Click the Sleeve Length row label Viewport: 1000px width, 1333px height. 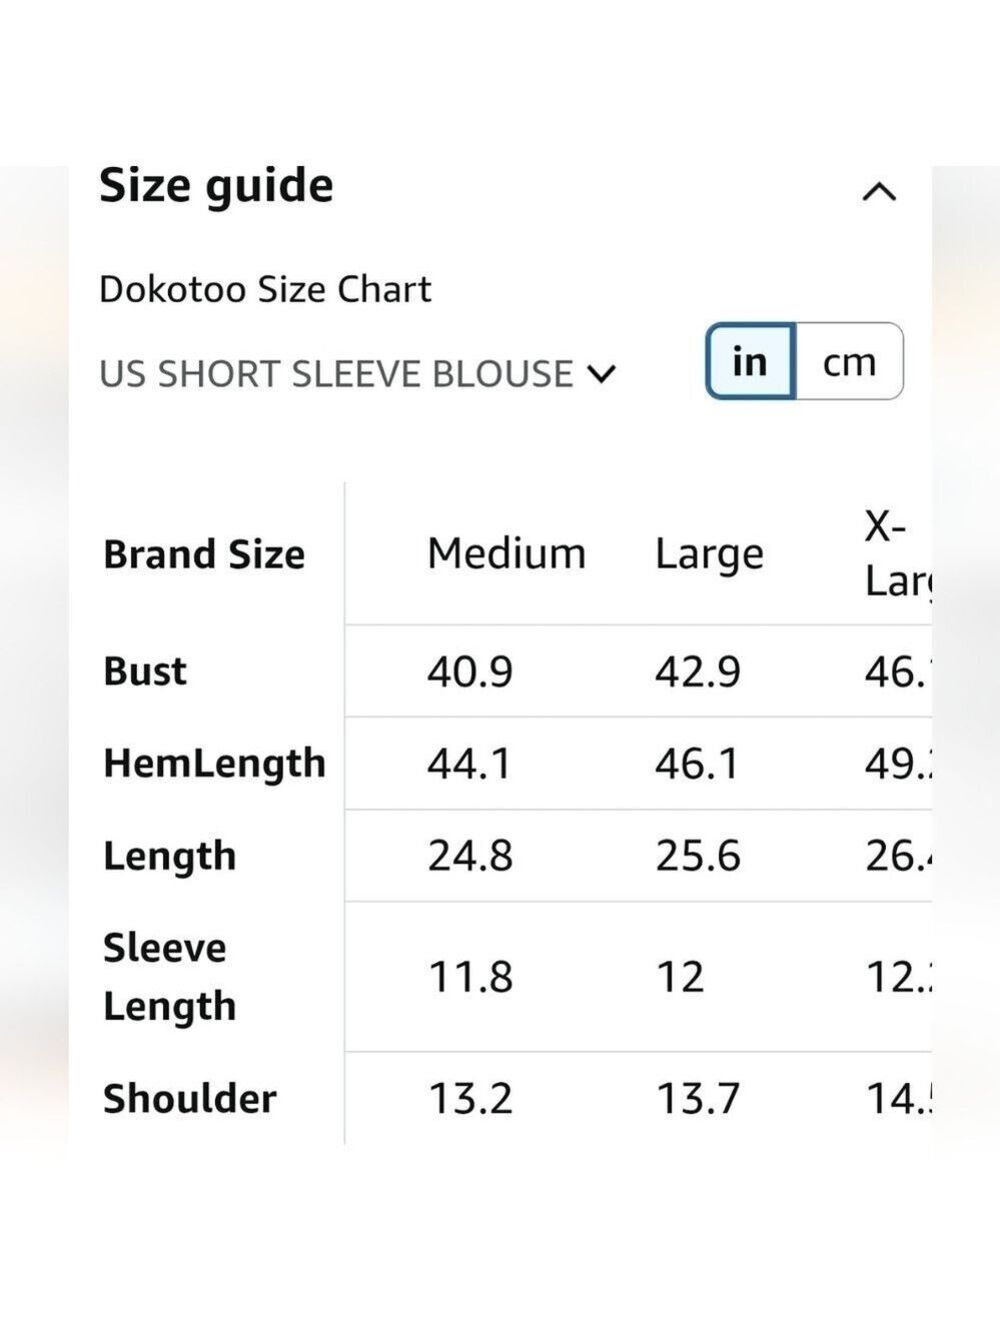coord(169,977)
